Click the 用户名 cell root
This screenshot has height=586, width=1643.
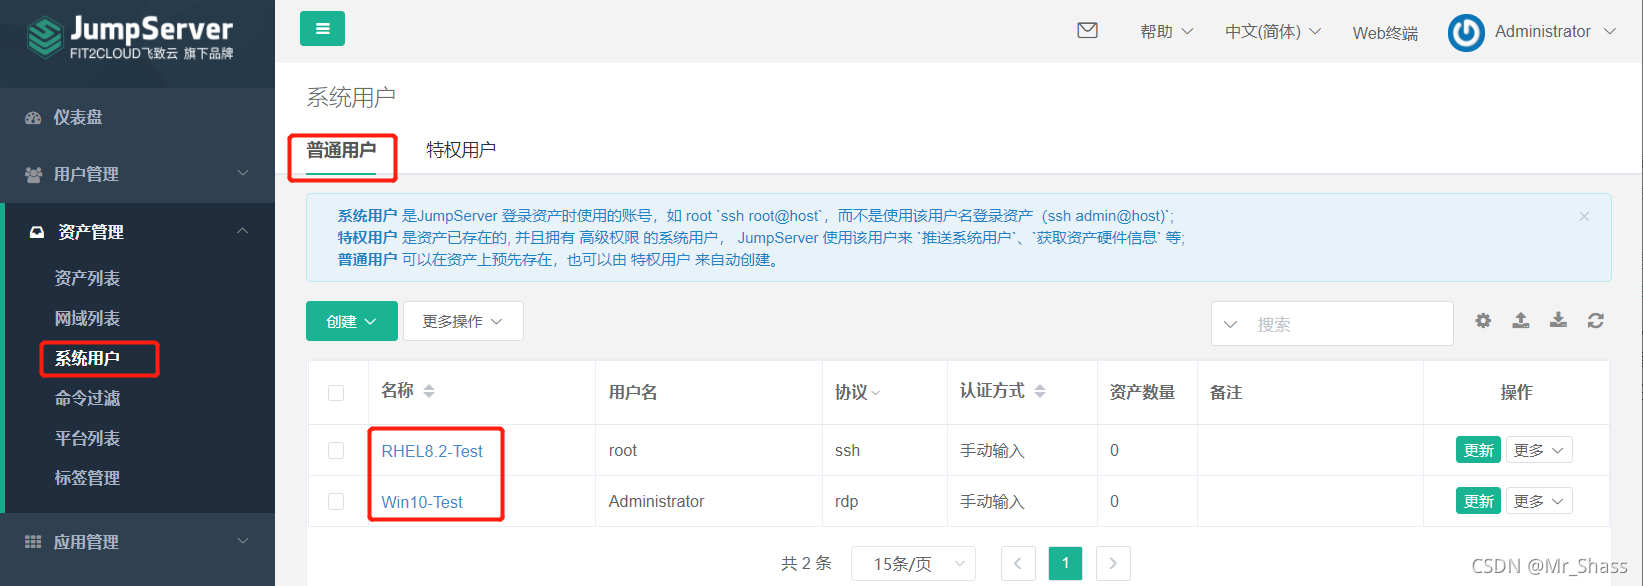point(623,451)
